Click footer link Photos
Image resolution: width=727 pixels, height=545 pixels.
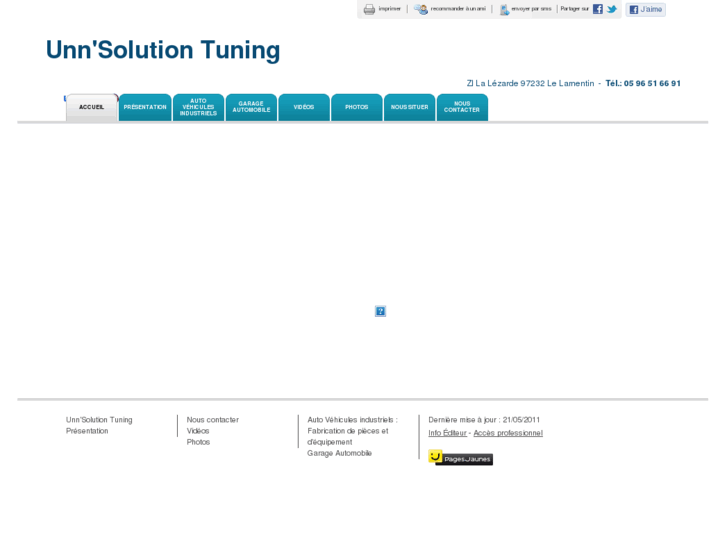pyautogui.click(x=198, y=442)
